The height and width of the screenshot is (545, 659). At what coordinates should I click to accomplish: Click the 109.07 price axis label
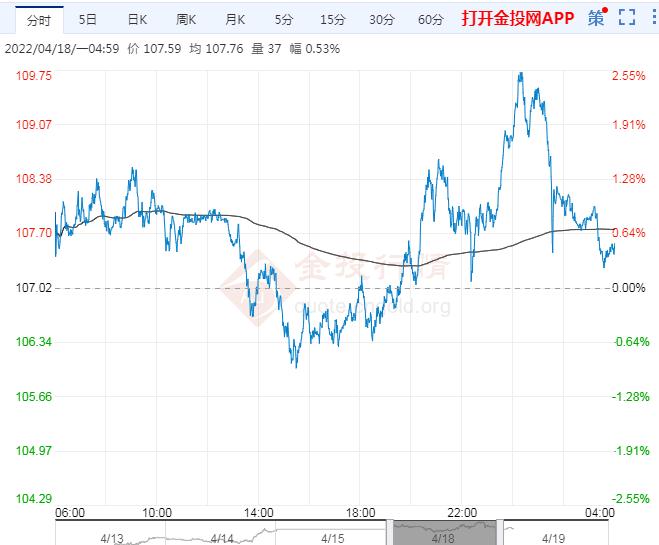(x=34, y=125)
